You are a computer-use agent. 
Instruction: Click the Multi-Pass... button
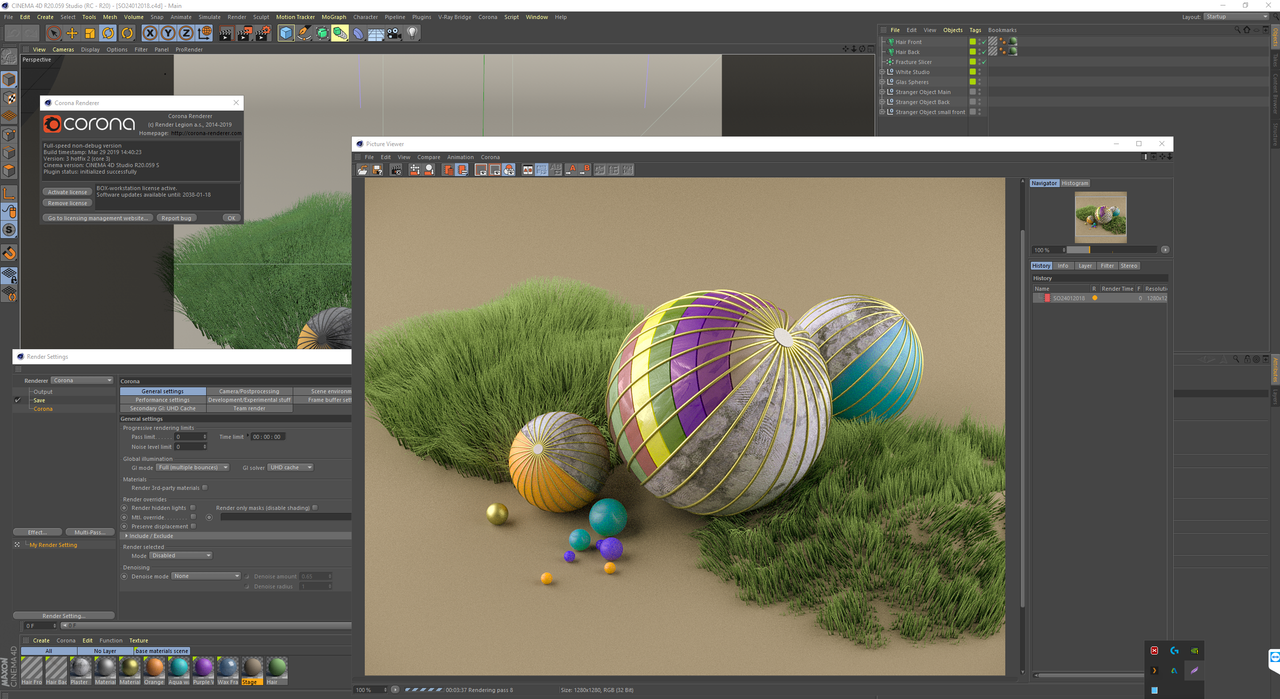coord(92,532)
